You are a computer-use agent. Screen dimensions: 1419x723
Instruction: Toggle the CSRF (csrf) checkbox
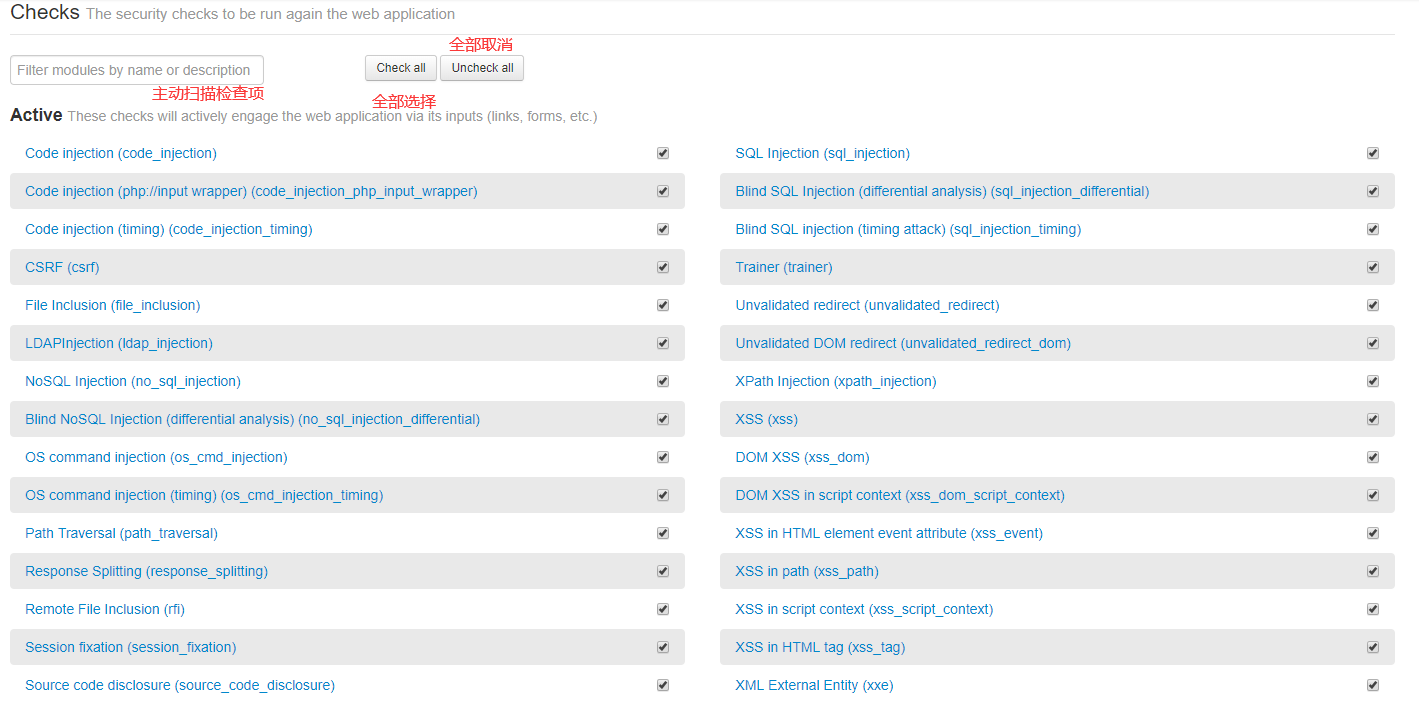663,267
